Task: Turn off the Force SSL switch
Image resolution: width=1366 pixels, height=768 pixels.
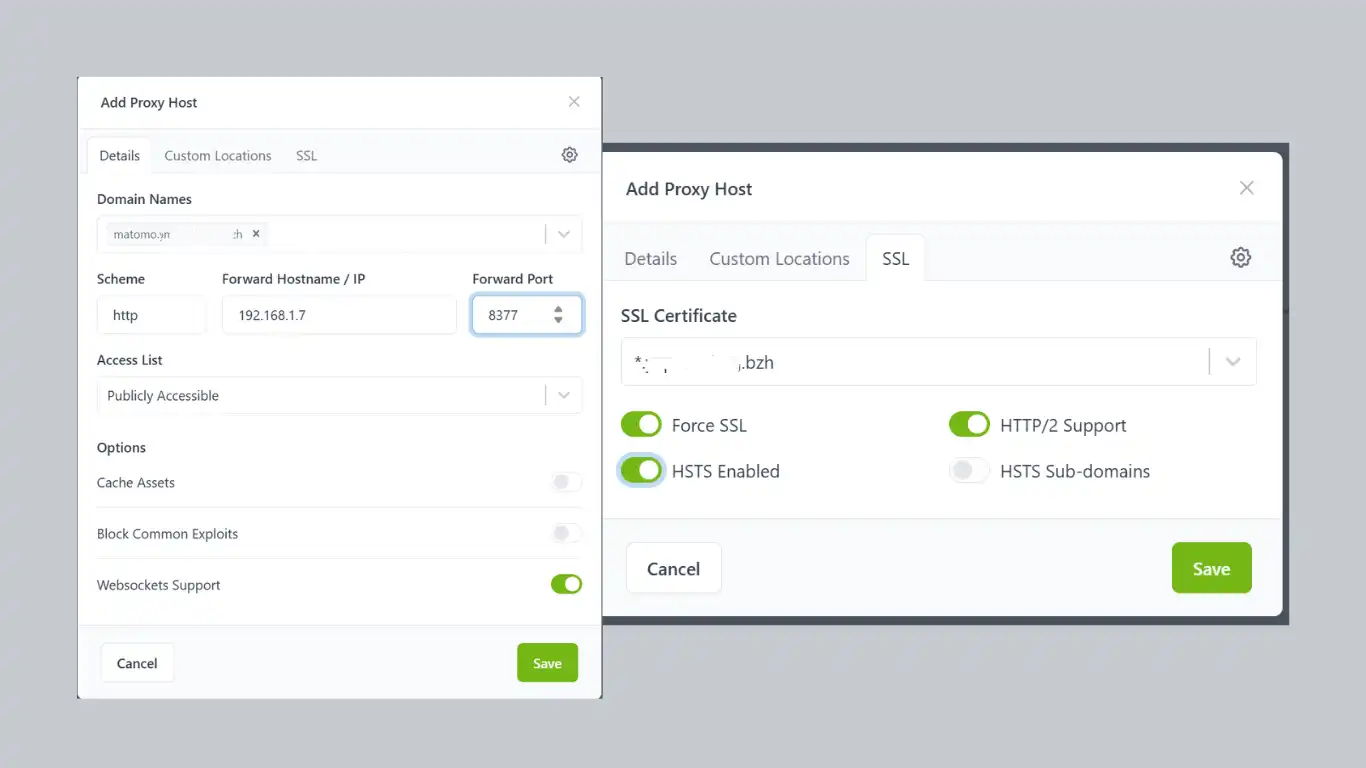Action: (x=641, y=425)
